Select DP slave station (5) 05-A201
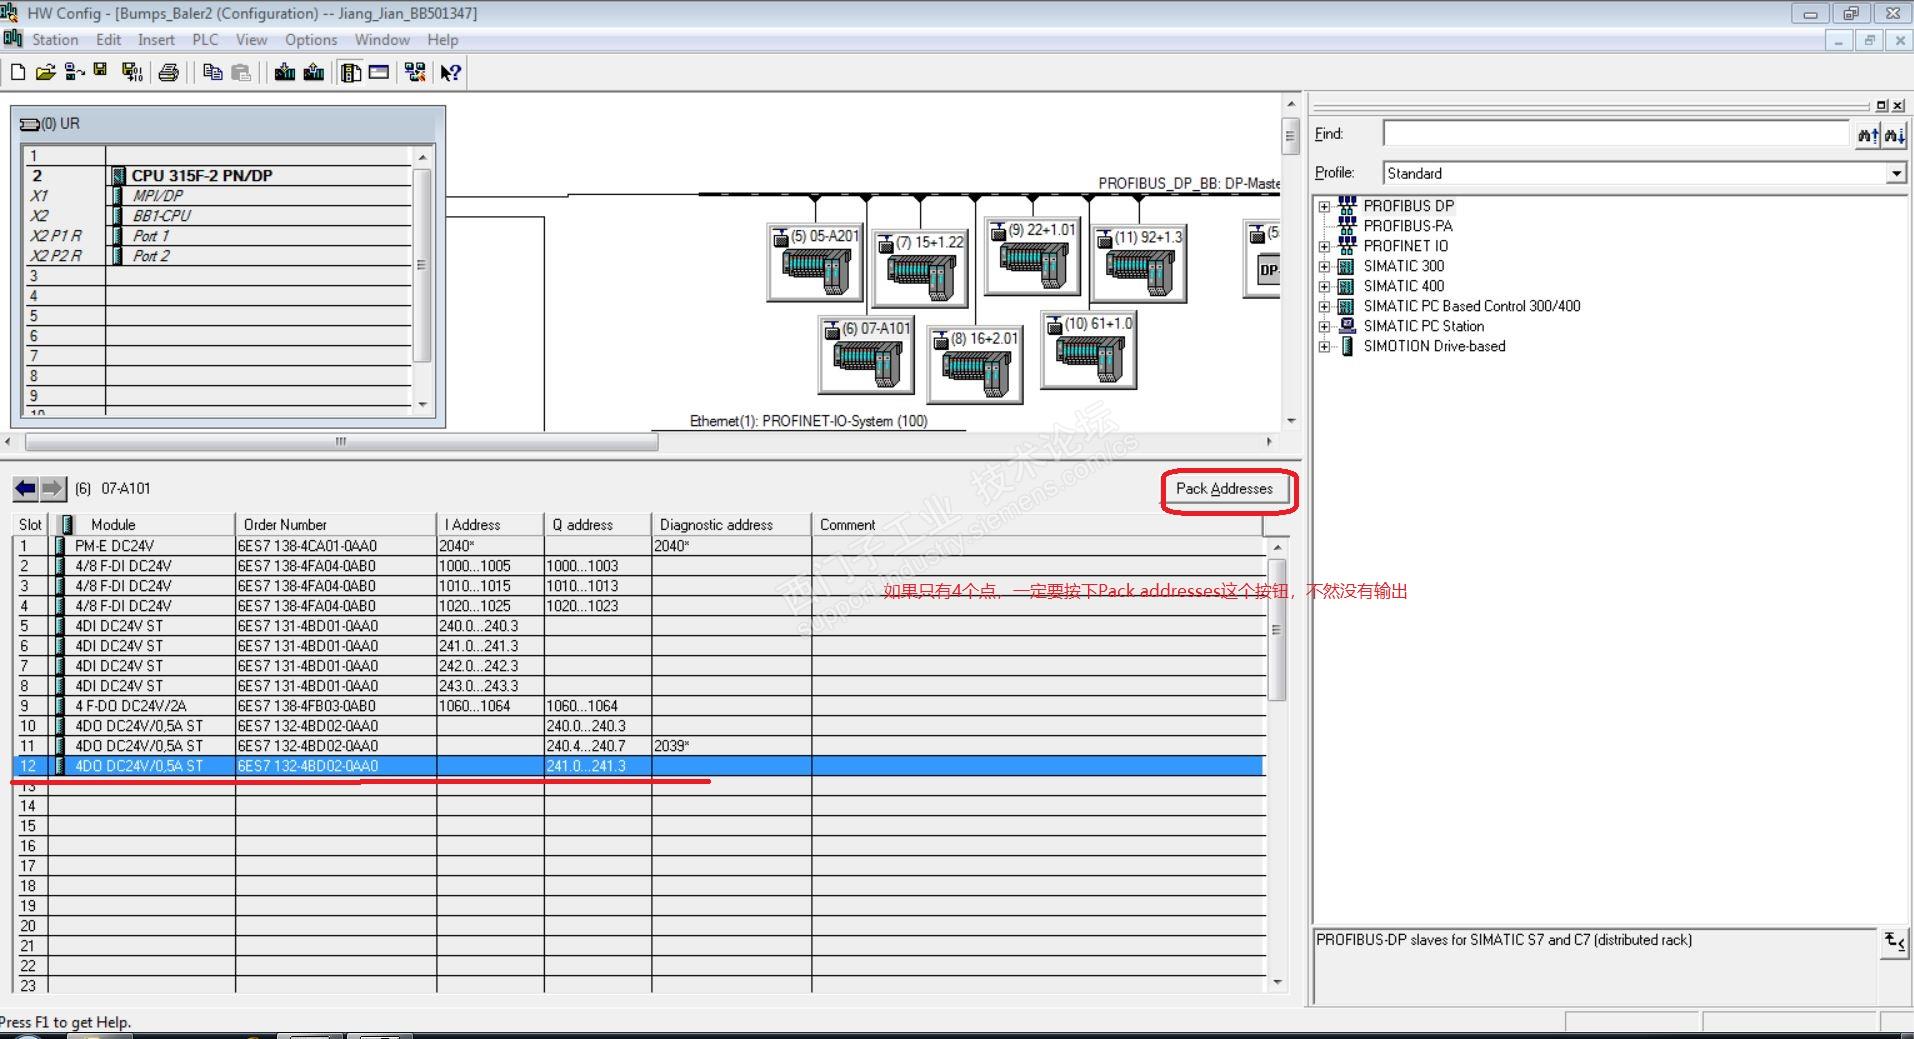 (x=815, y=263)
